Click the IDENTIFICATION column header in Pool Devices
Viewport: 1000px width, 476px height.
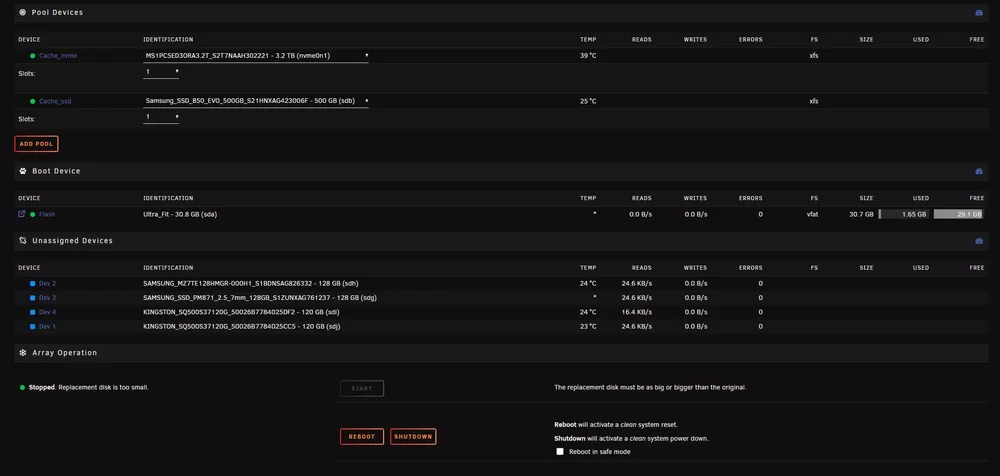168,40
